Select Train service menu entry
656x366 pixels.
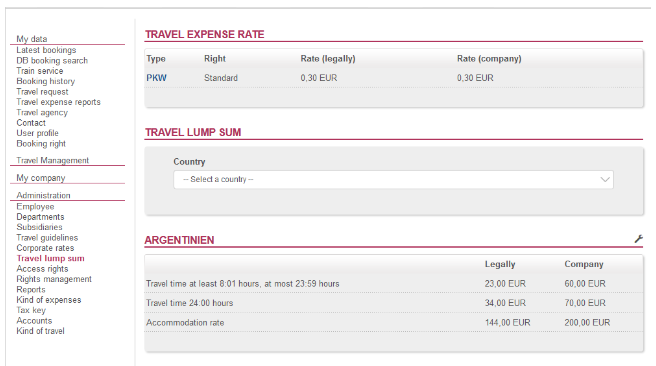[x=40, y=71]
